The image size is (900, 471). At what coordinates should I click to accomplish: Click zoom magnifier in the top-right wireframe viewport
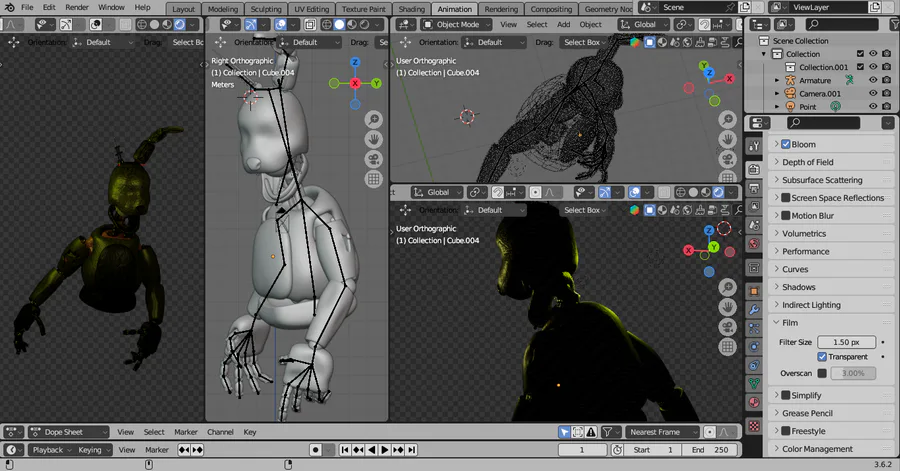[728, 119]
